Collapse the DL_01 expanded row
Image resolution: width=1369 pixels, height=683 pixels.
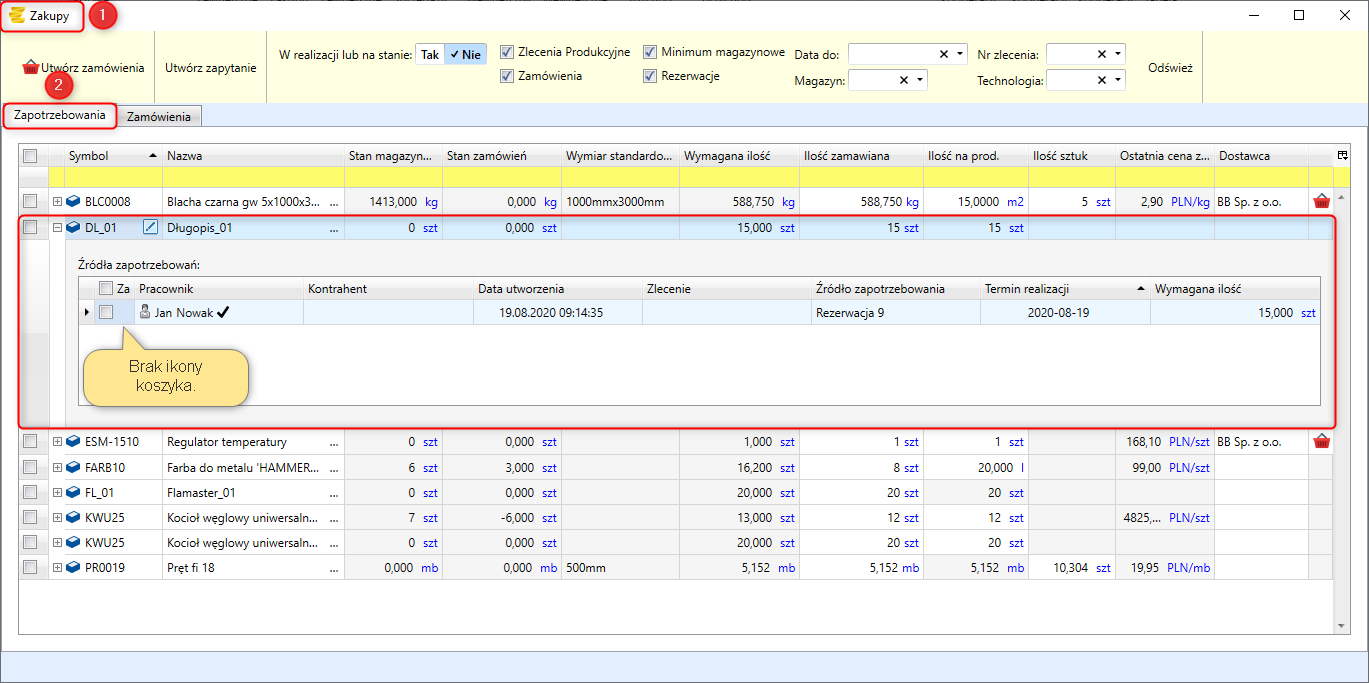click(57, 228)
